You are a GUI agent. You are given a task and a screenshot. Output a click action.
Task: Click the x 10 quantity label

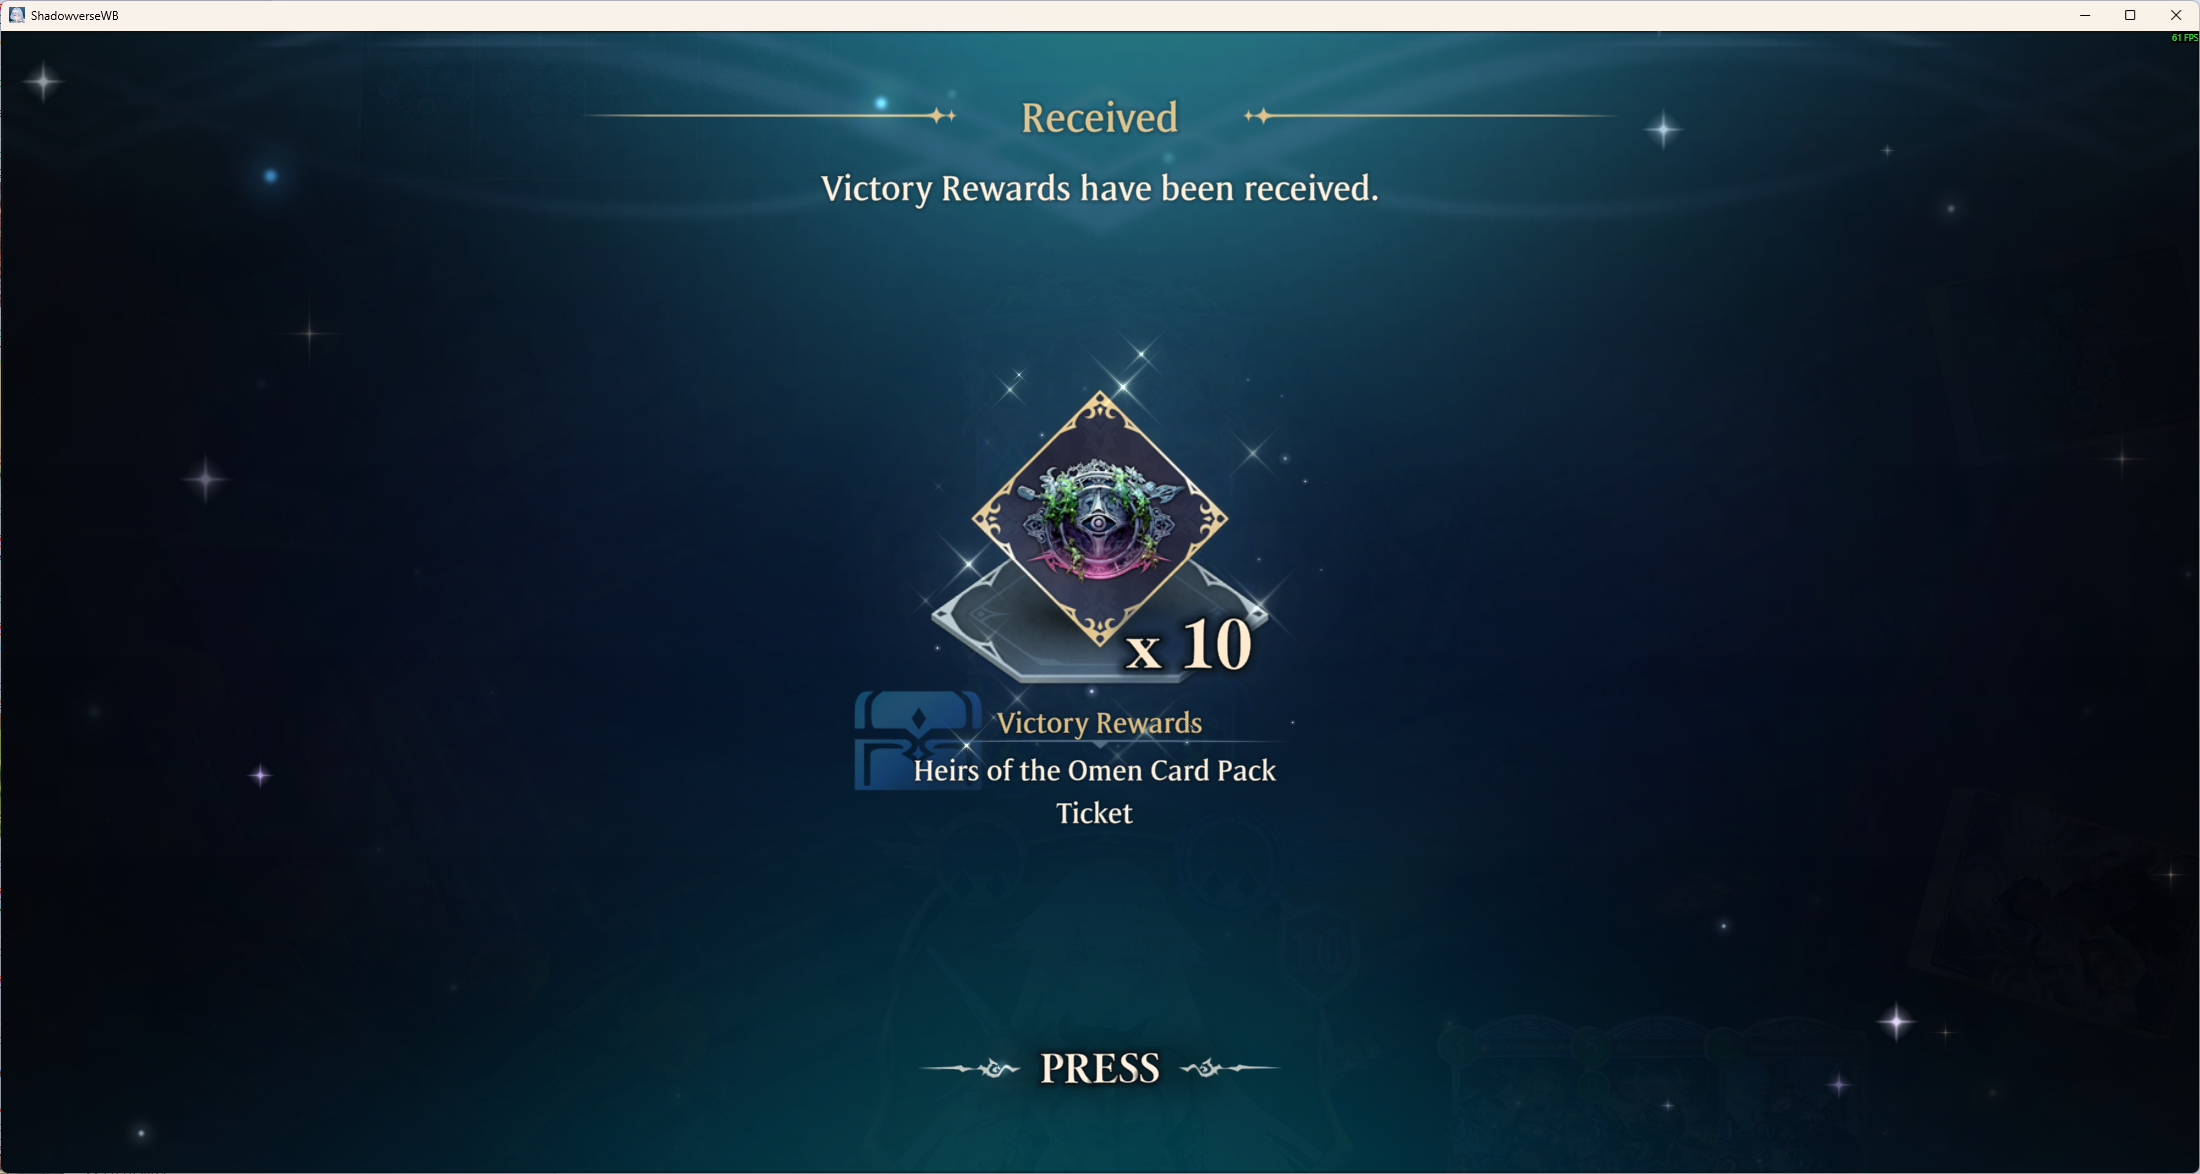[x=1188, y=645]
